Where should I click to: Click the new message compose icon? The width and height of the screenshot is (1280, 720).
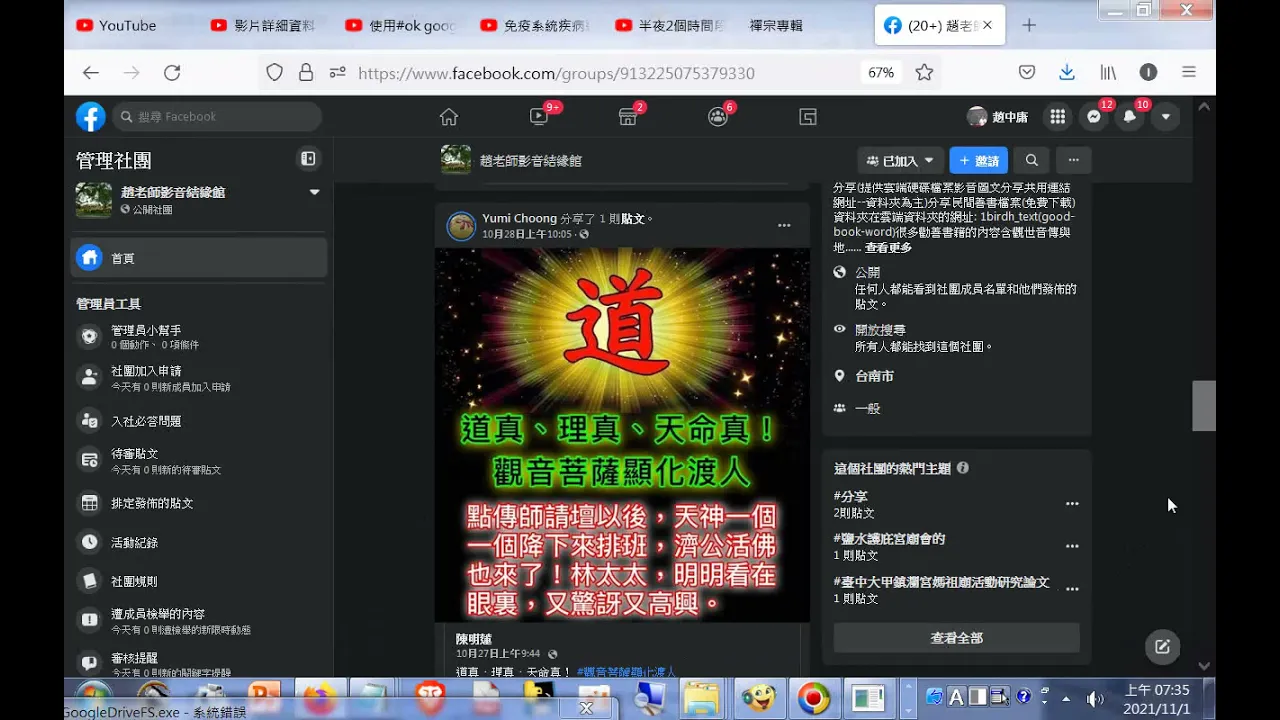[x=1162, y=646]
